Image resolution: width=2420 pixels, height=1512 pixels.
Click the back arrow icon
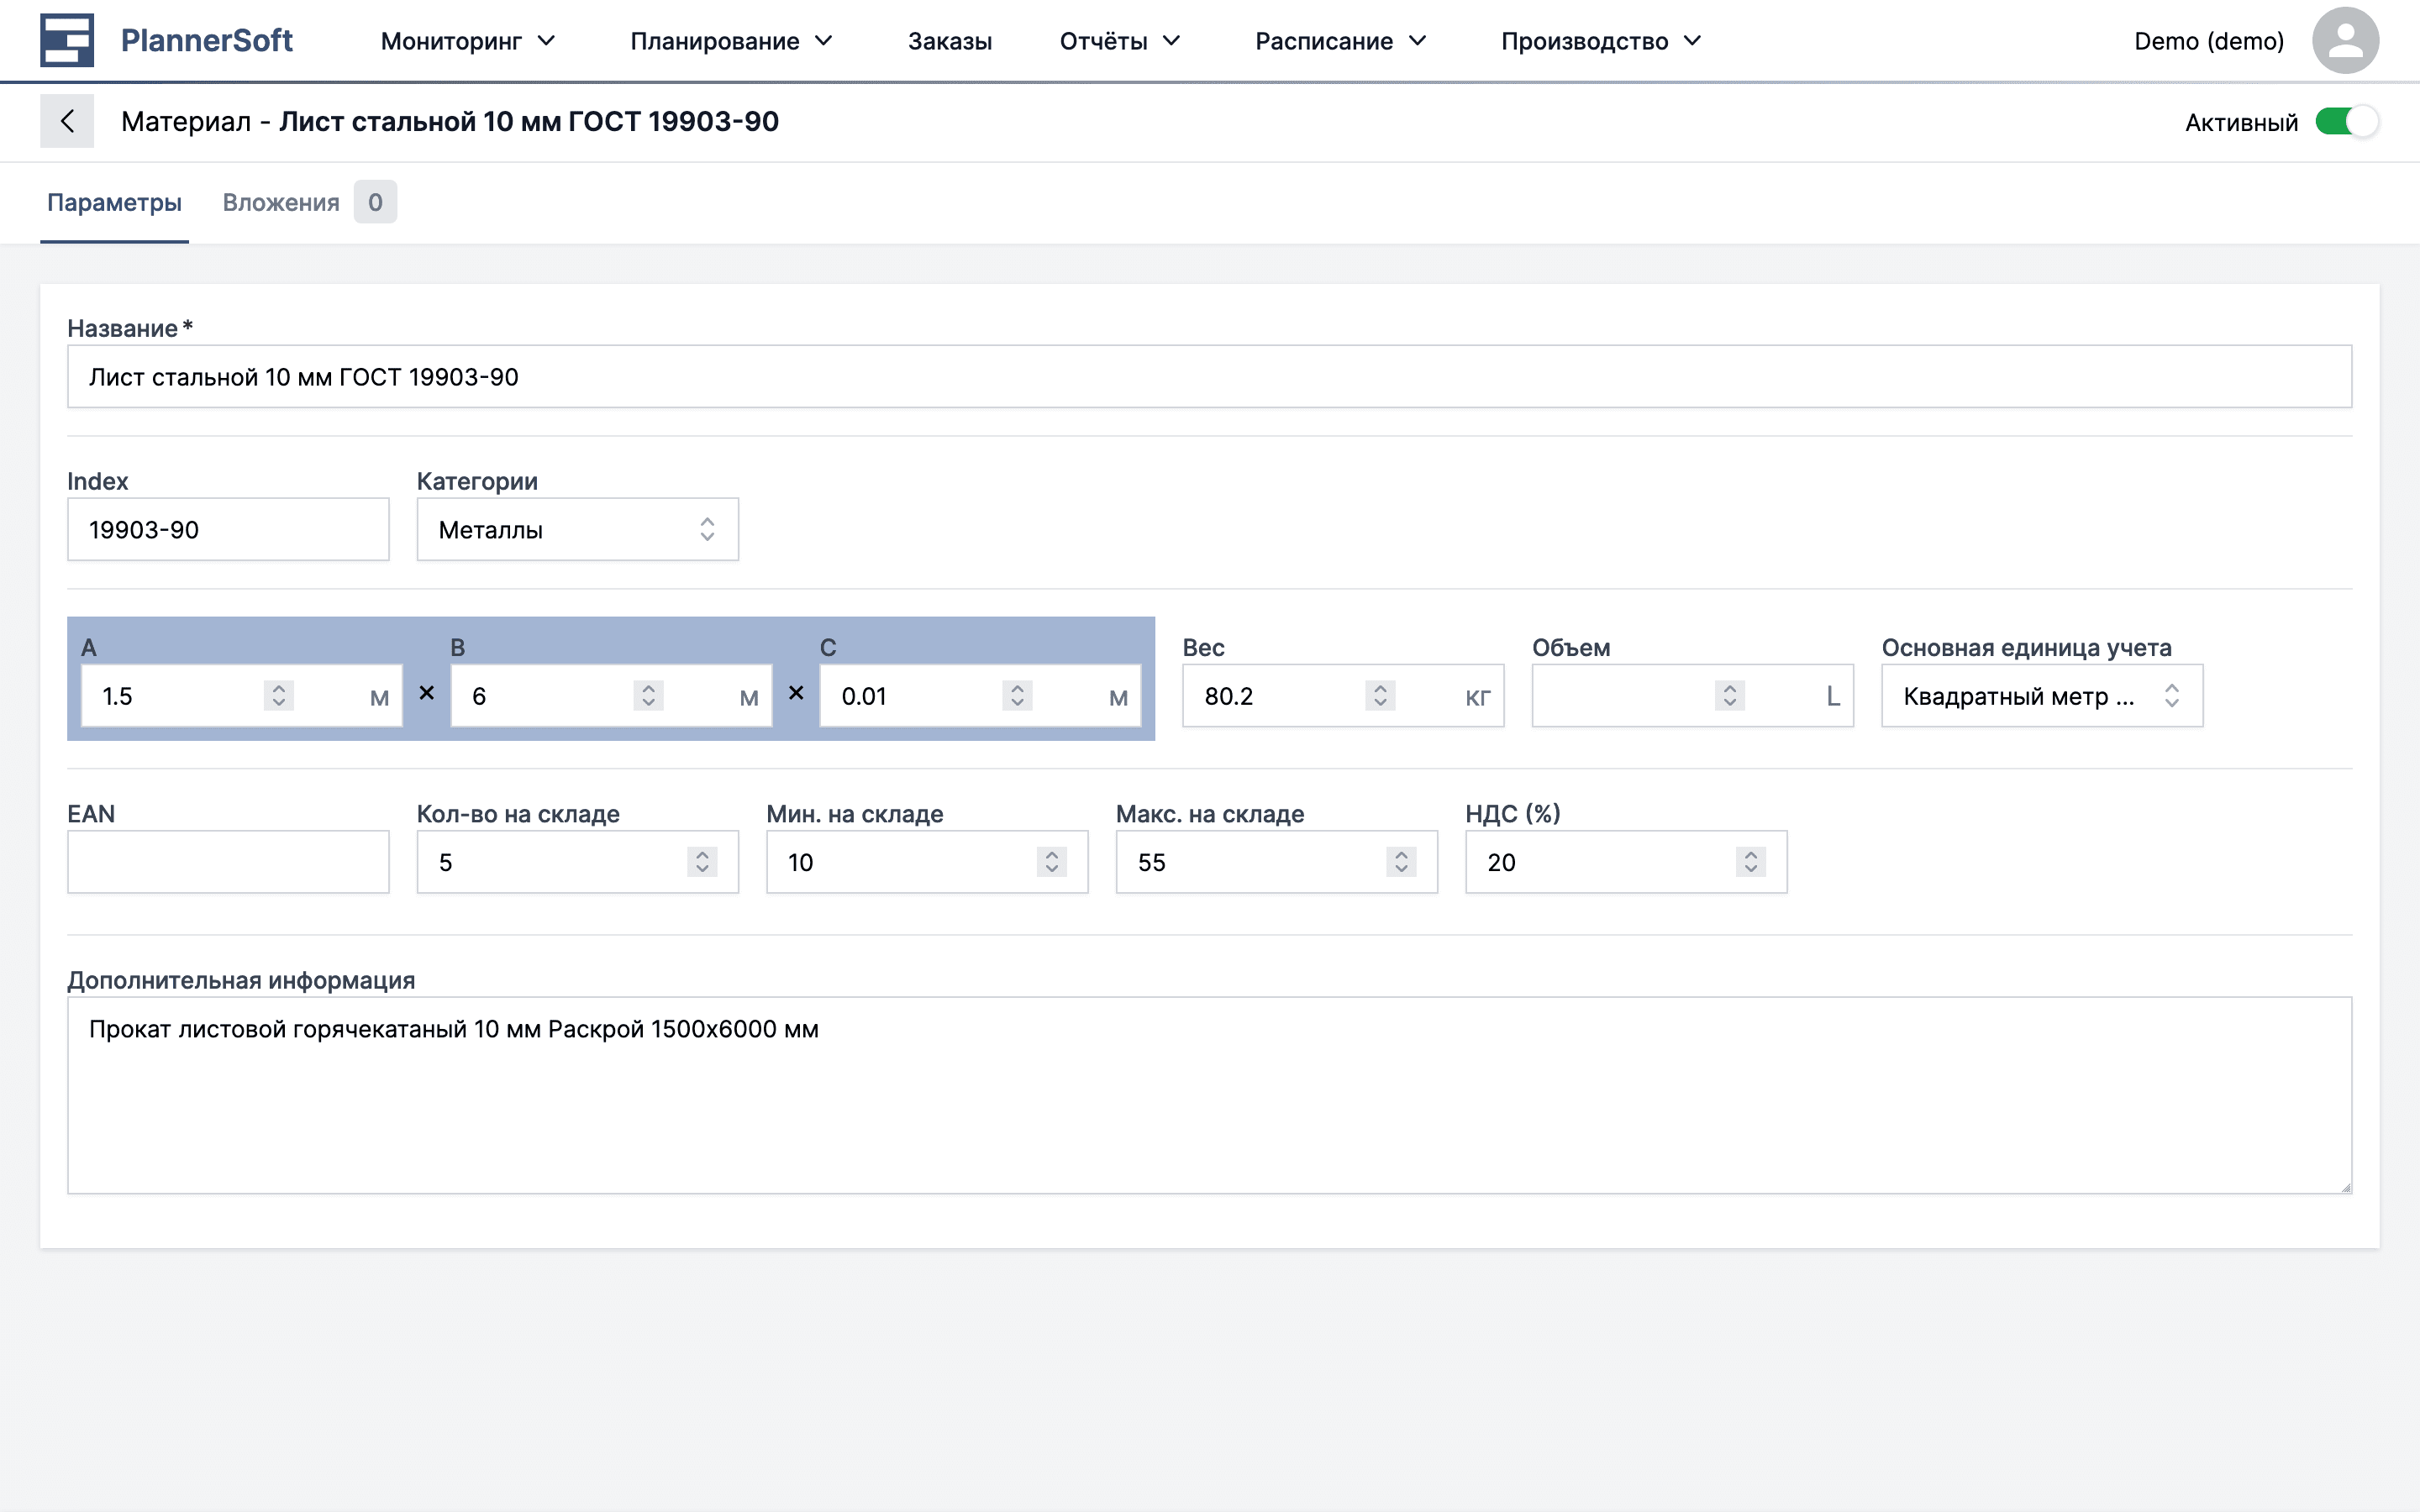[67, 121]
